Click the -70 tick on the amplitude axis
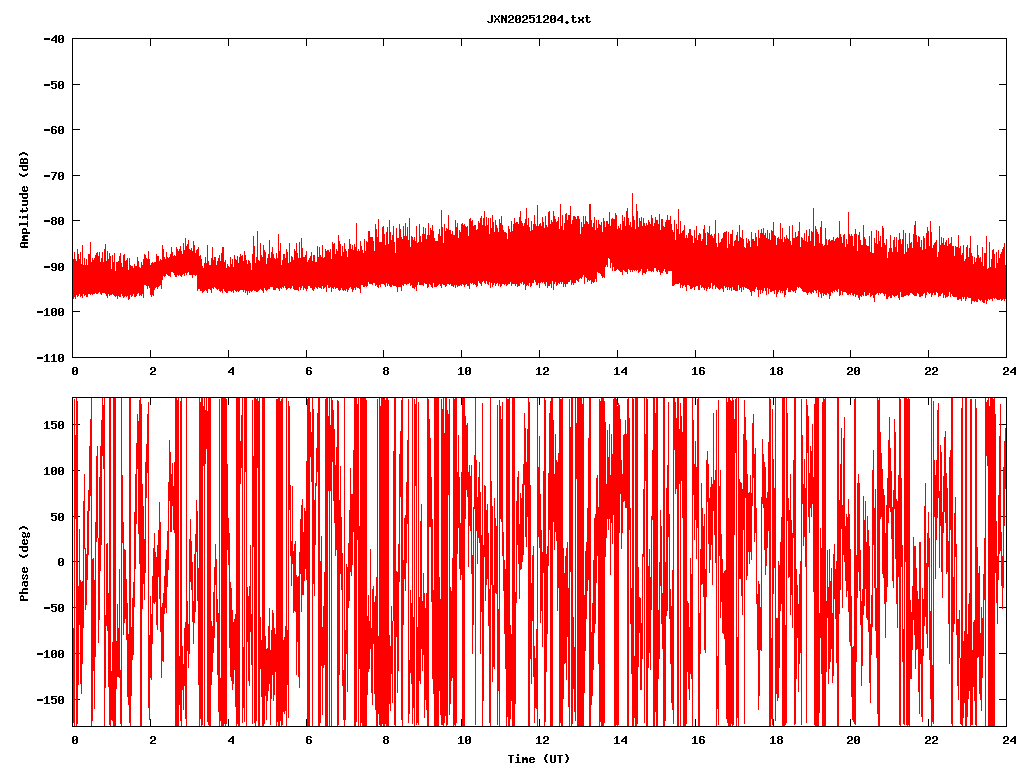This screenshot has width=1024, height=768. click(54, 175)
